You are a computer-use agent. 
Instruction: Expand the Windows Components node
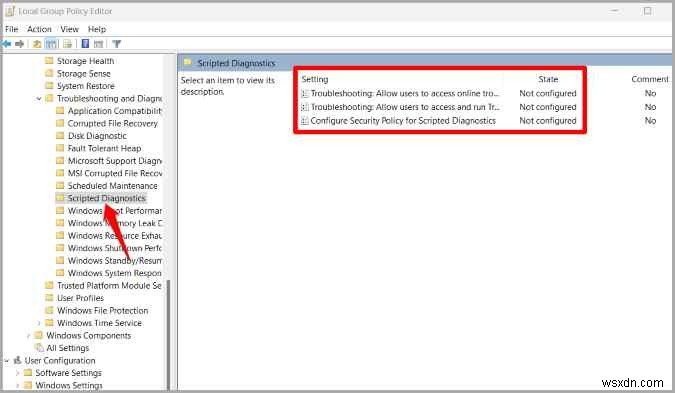tap(28, 335)
